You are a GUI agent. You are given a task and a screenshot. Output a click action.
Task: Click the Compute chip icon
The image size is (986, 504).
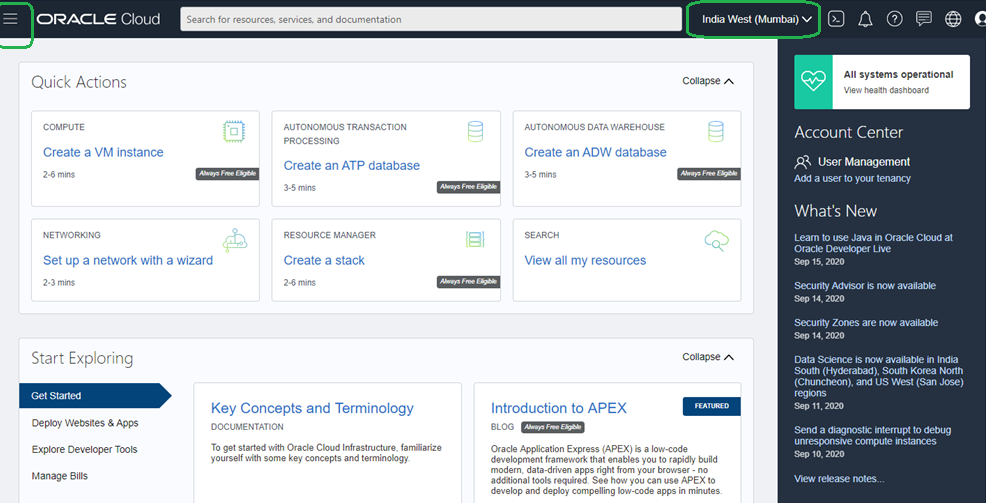coord(234,132)
